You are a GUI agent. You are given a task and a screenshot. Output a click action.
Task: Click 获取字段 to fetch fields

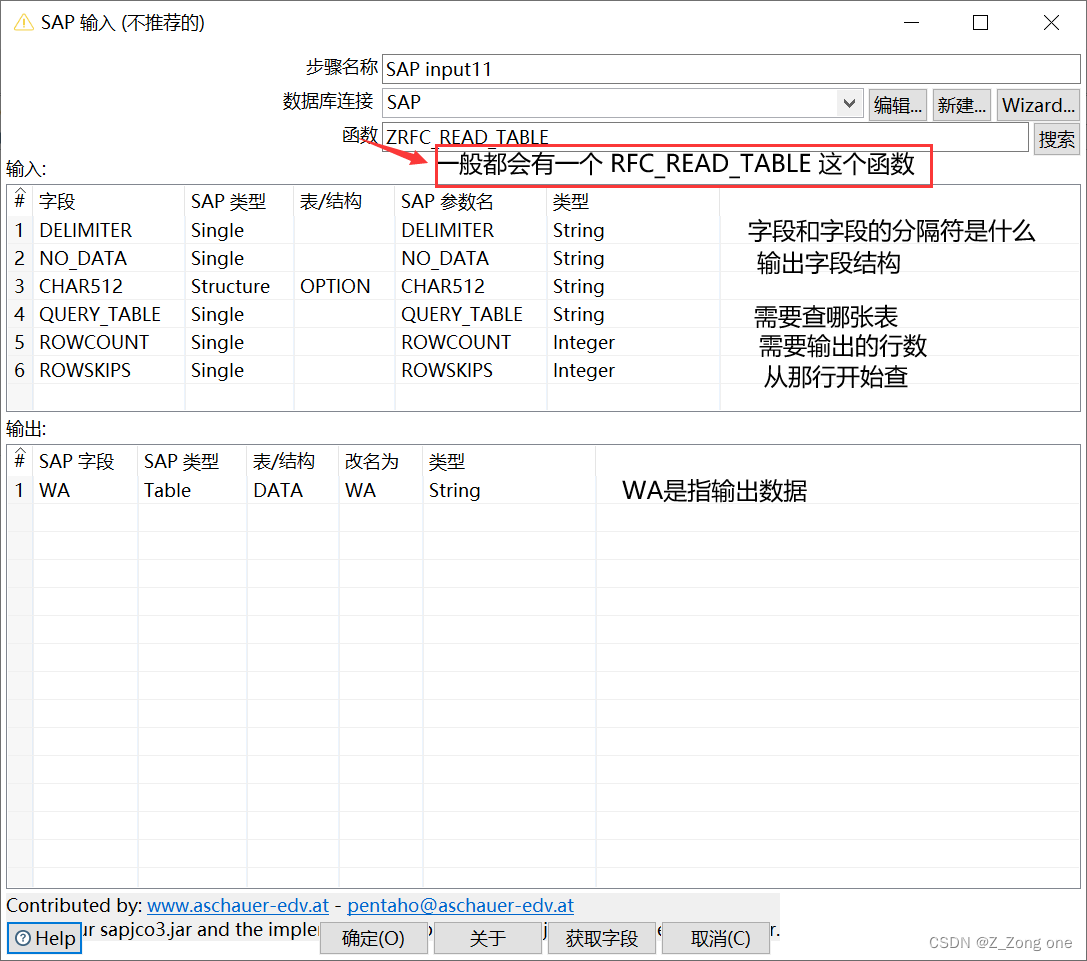pyautogui.click(x=601, y=938)
